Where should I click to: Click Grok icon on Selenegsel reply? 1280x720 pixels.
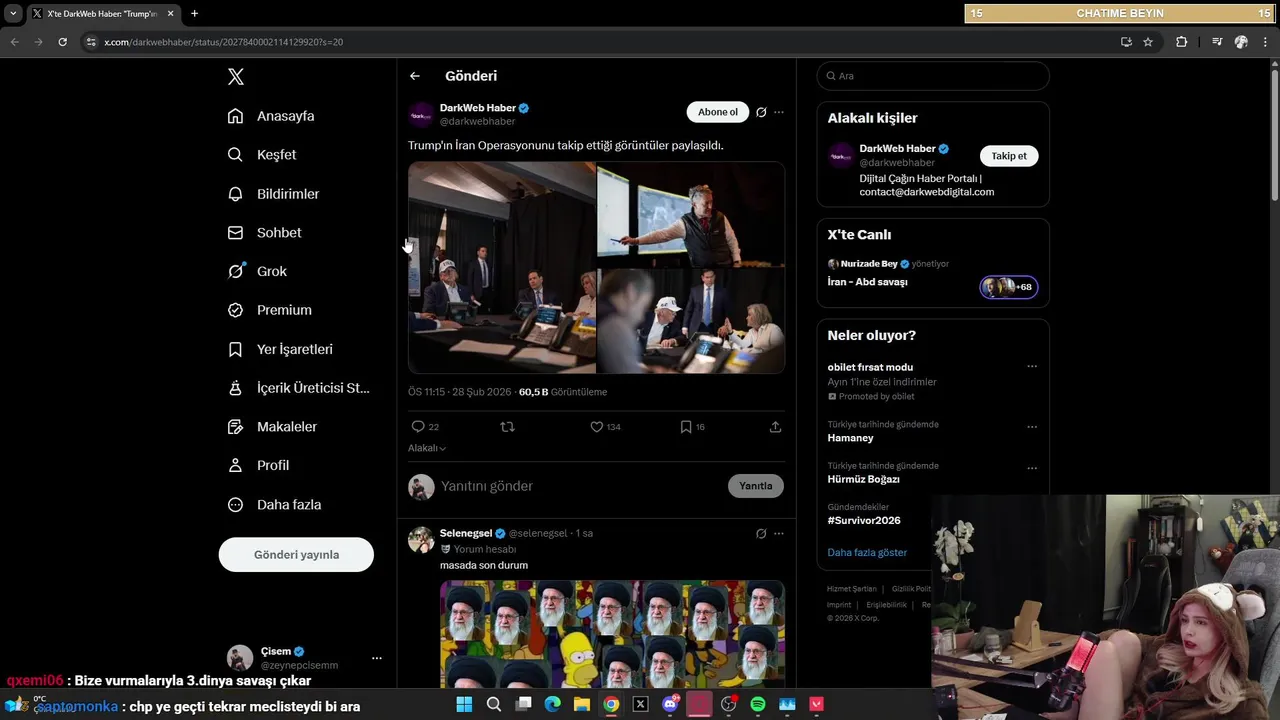coord(761,534)
